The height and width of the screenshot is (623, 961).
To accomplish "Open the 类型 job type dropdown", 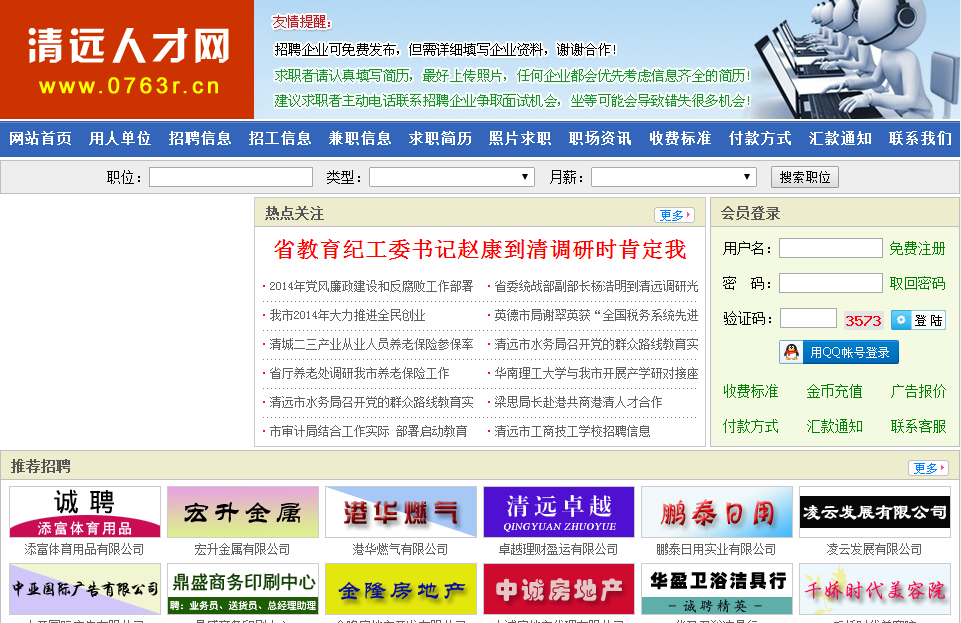I will tap(452, 177).
